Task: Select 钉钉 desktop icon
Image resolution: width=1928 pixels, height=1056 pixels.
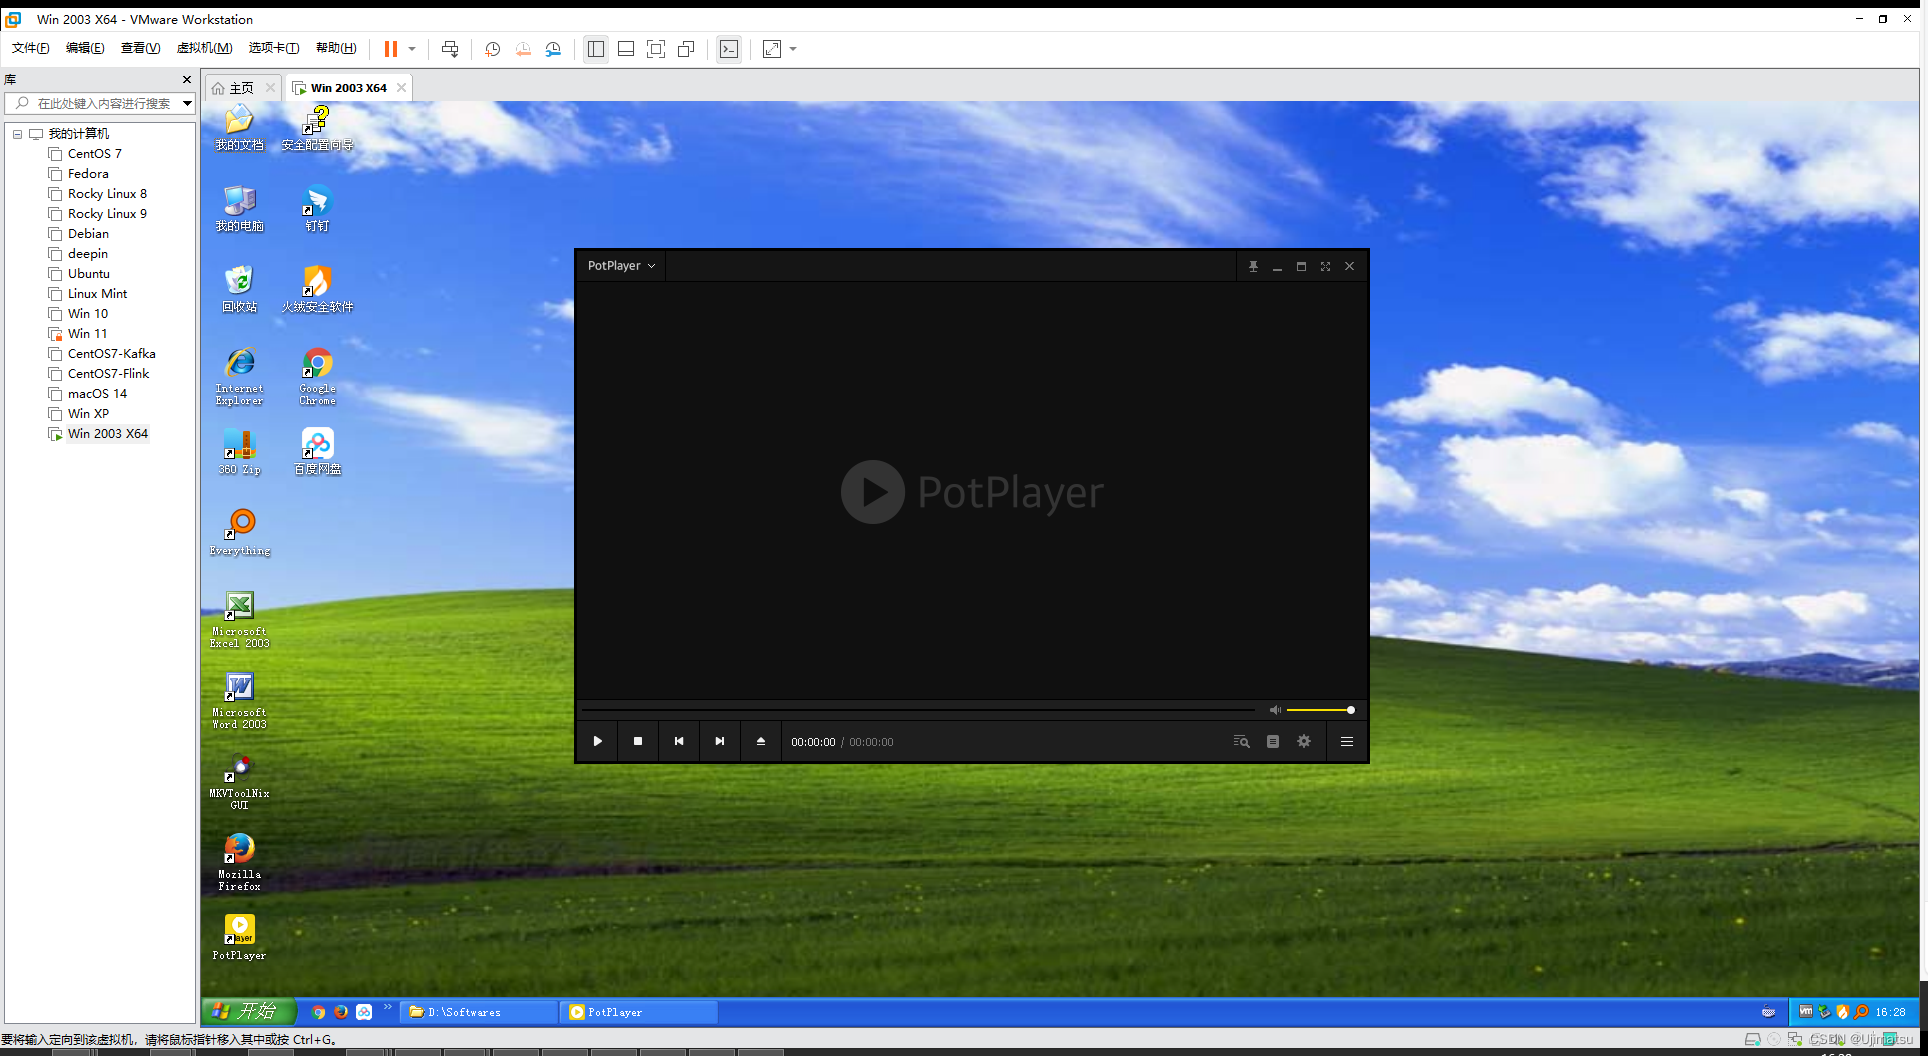Action: (x=317, y=208)
